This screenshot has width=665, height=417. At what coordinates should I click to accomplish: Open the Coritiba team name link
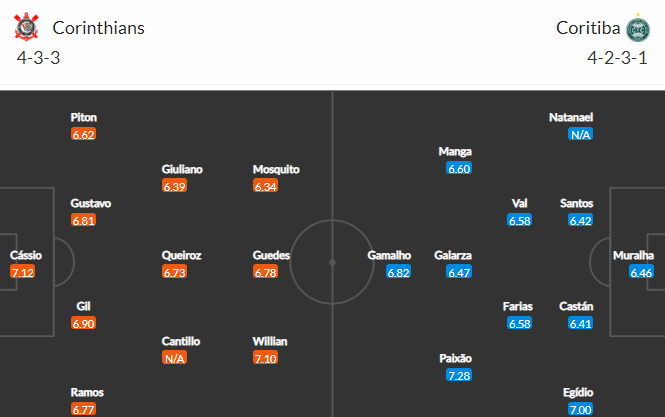point(588,28)
